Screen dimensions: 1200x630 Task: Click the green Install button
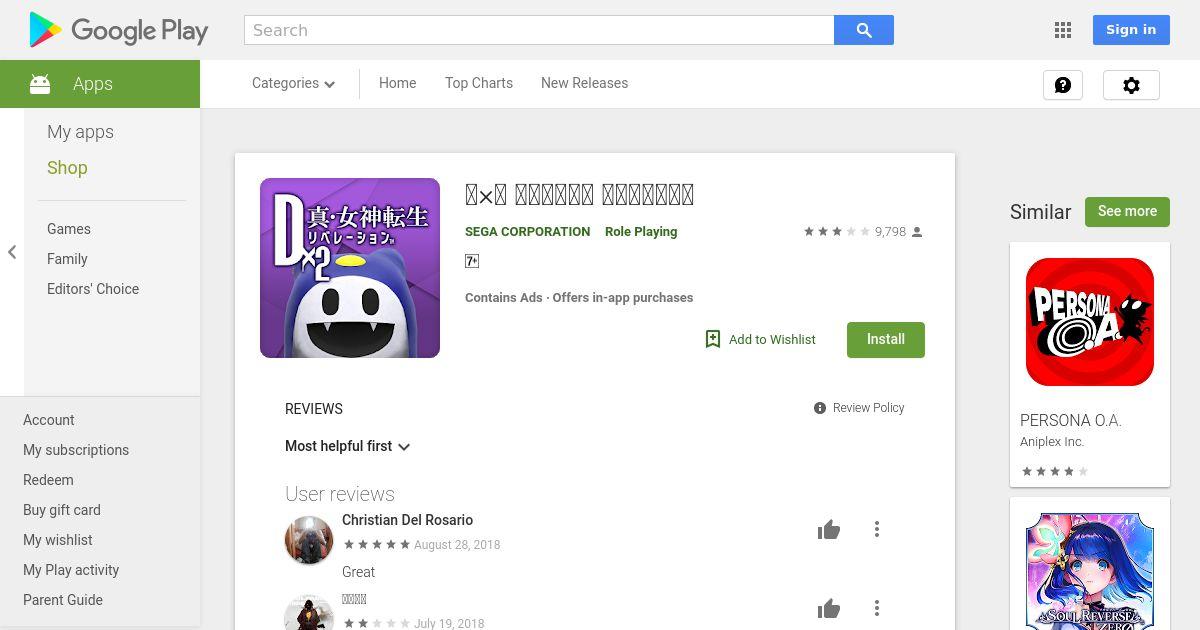886,339
